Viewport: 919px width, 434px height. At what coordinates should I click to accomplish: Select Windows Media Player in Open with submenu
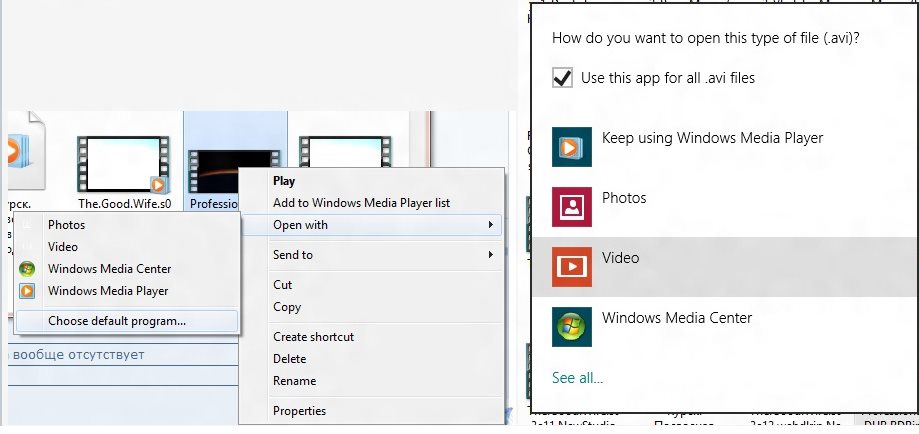click(108, 291)
